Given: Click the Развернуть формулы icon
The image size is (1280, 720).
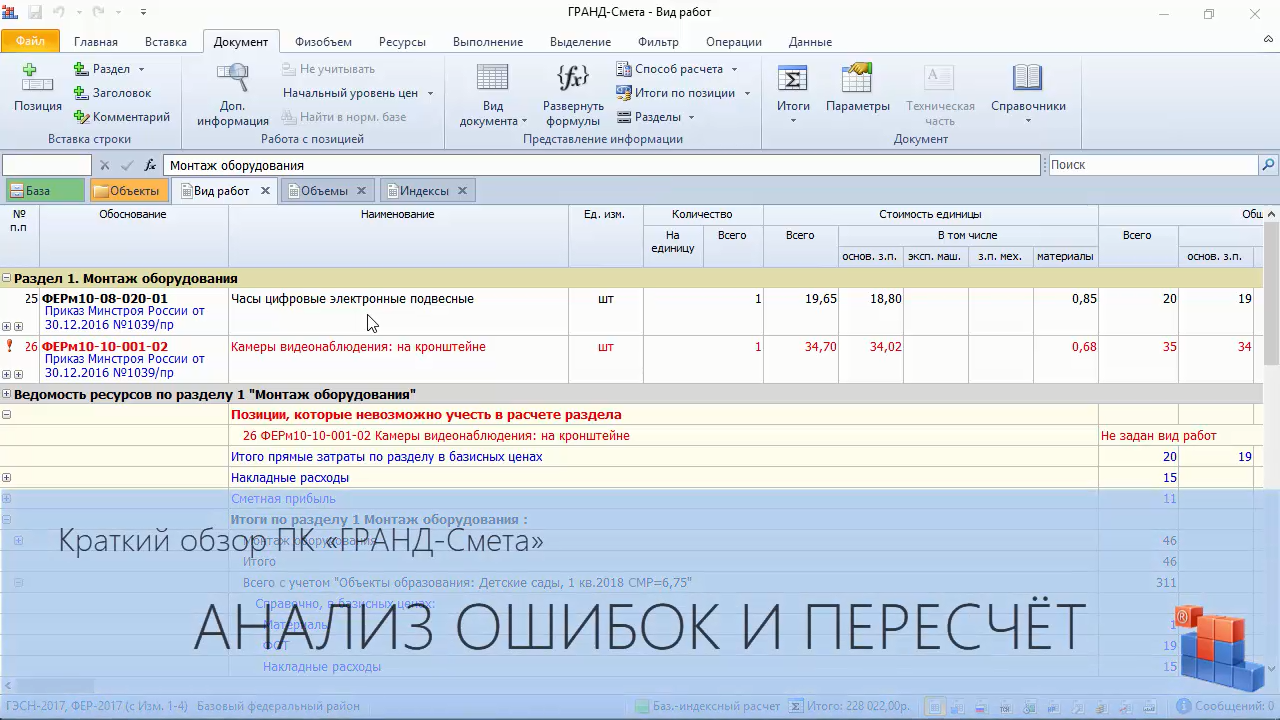Looking at the screenshot, I should pyautogui.click(x=573, y=78).
